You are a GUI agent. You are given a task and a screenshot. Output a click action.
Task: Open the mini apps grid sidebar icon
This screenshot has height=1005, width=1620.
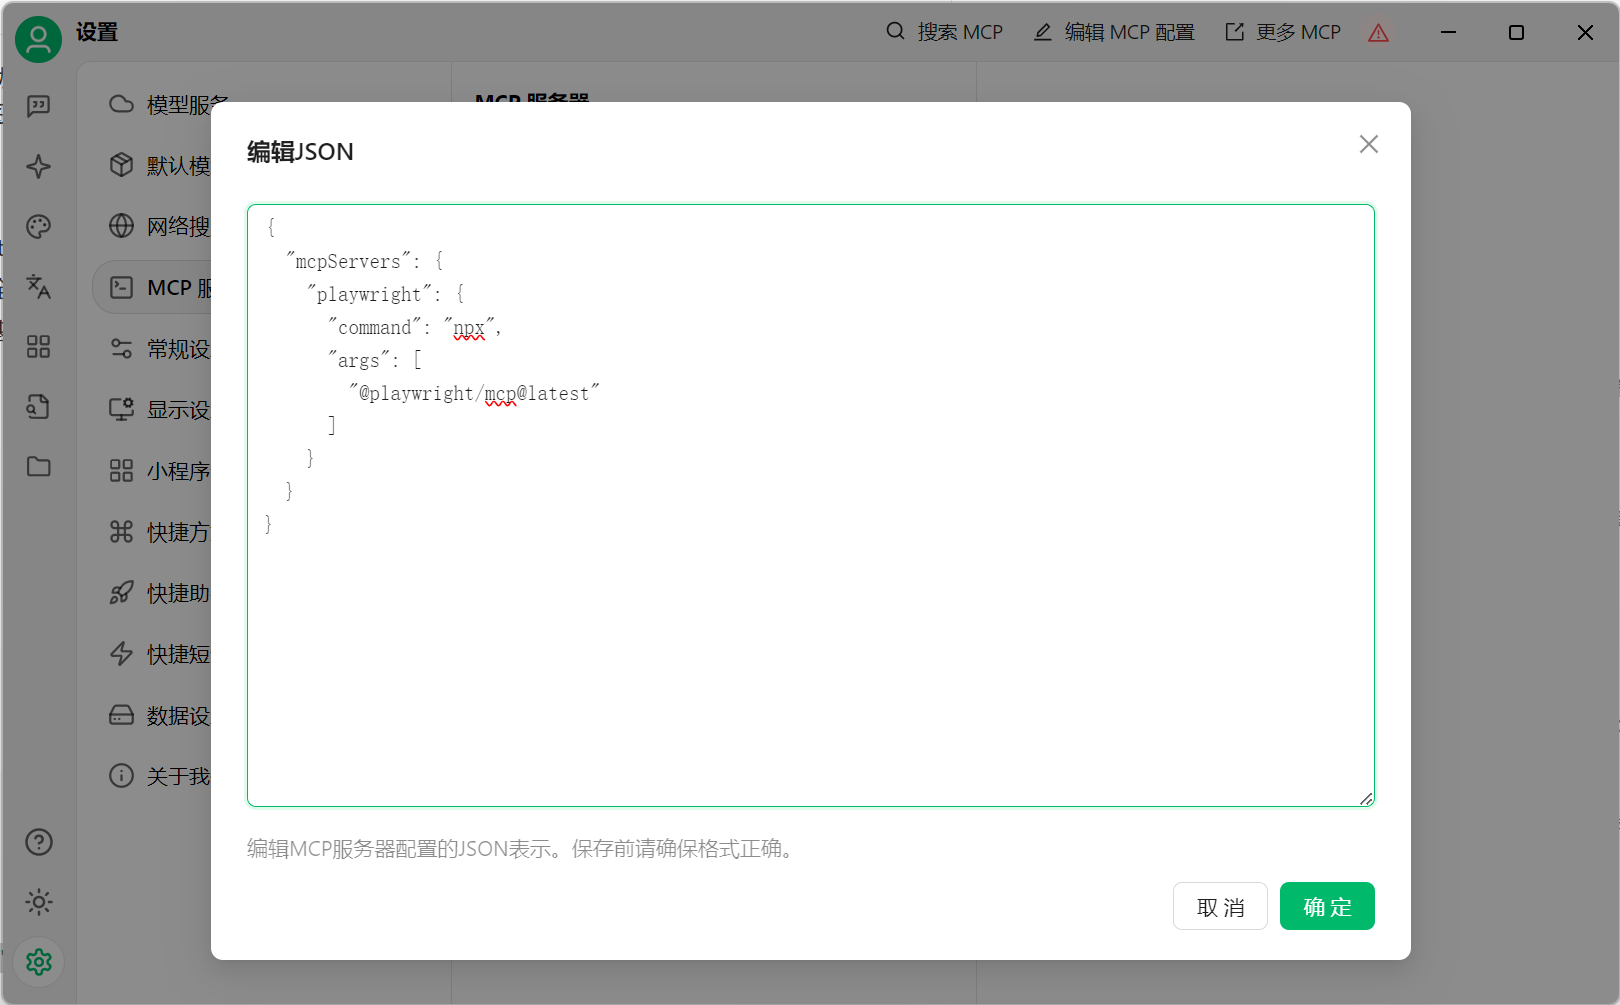(x=38, y=347)
